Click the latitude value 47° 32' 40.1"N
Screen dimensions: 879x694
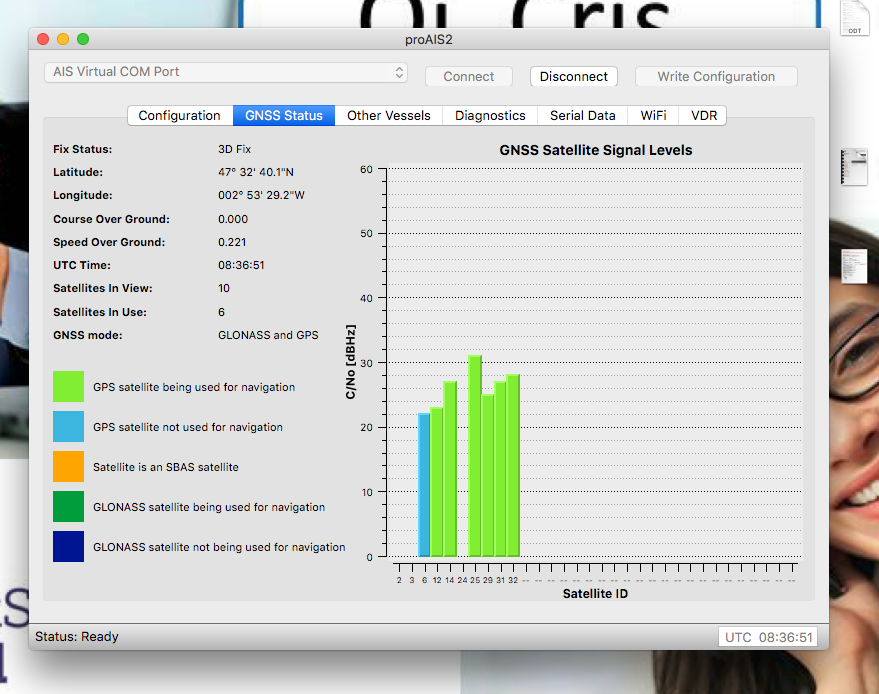[x=256, y=172]
